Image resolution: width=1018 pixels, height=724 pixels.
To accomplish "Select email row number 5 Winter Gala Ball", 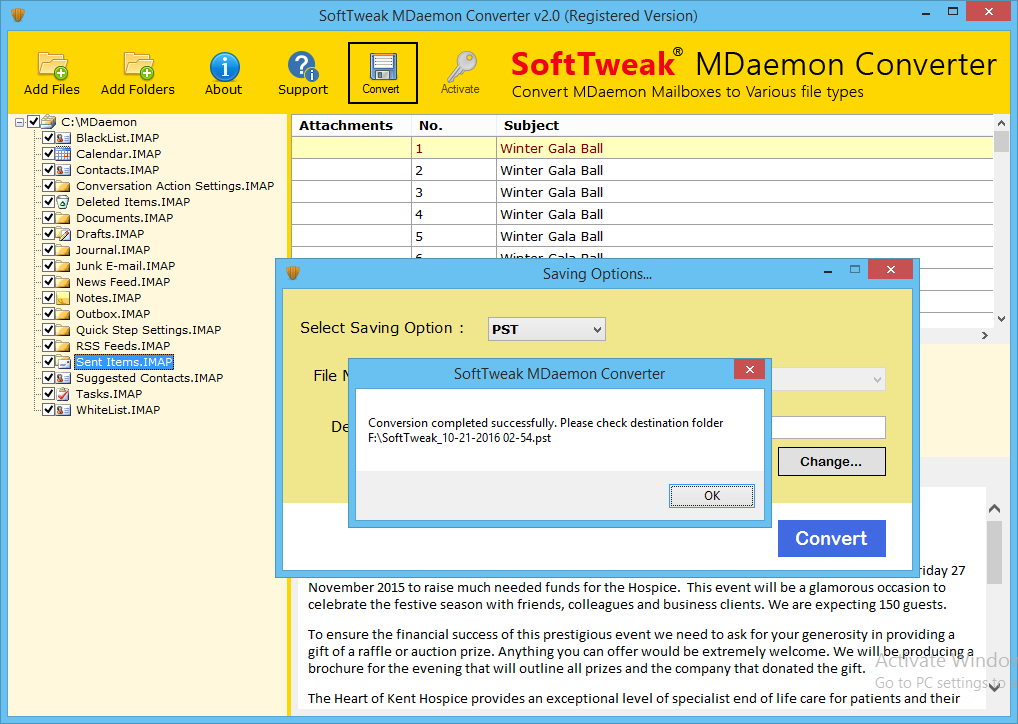I will (x=642, y=236).
